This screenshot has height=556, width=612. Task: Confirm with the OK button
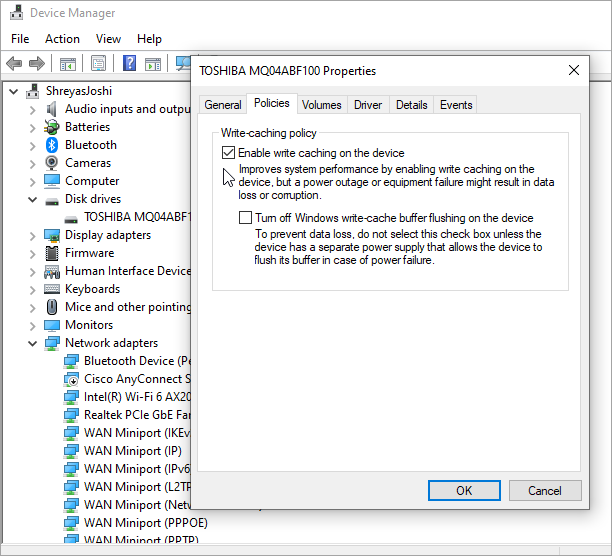(464, 490)
